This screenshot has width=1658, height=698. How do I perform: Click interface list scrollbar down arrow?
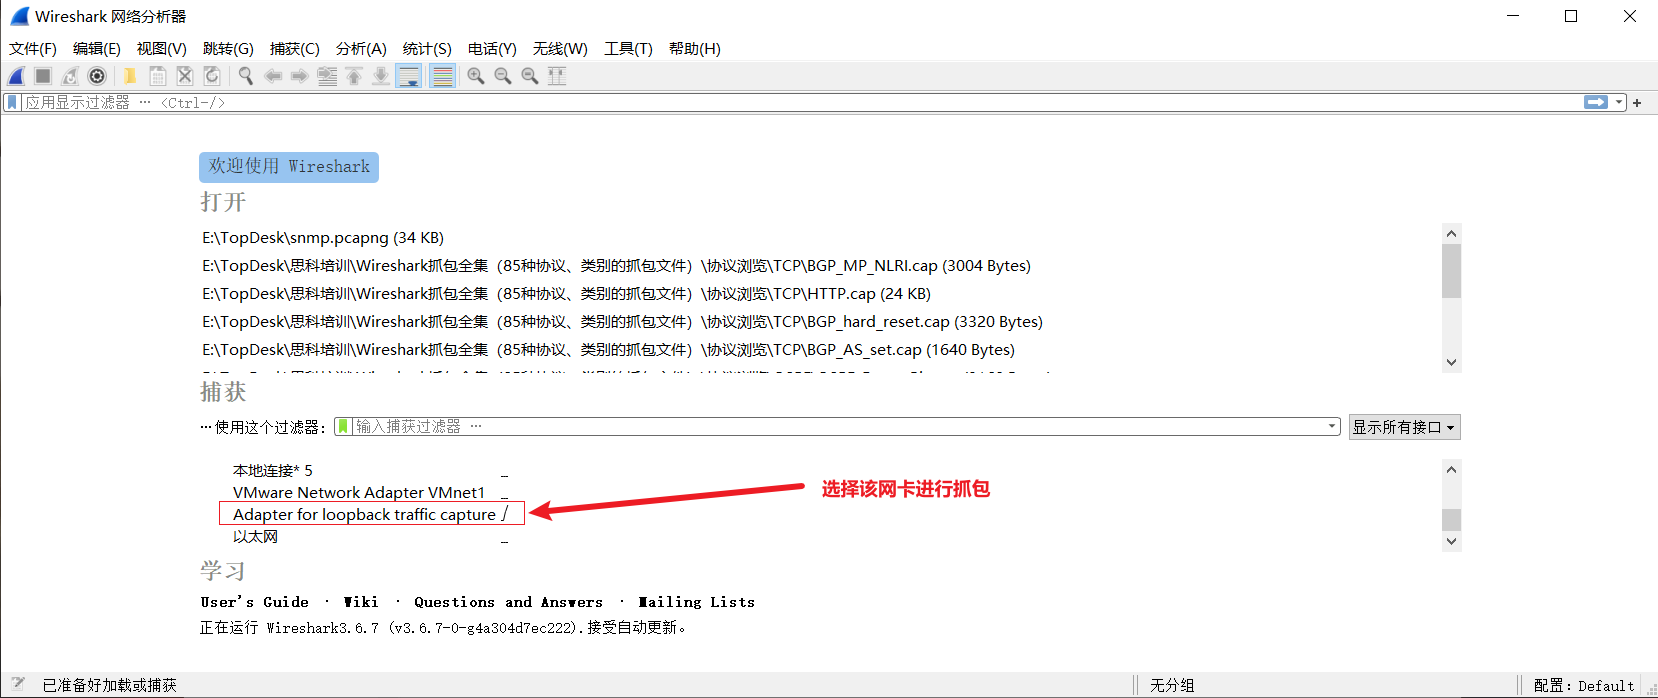pyautogui.click(x=1452, y=542)
